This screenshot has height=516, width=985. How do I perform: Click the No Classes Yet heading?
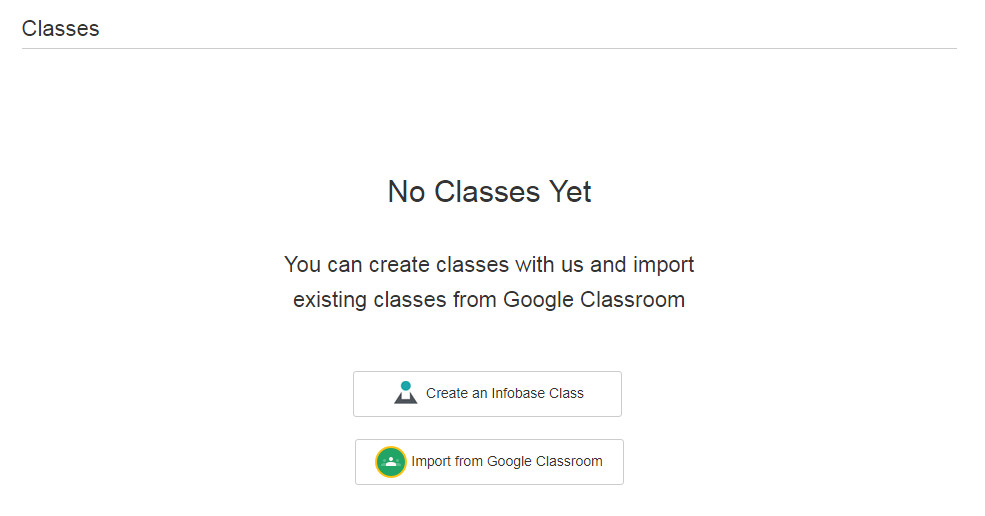tap(489, 191)
